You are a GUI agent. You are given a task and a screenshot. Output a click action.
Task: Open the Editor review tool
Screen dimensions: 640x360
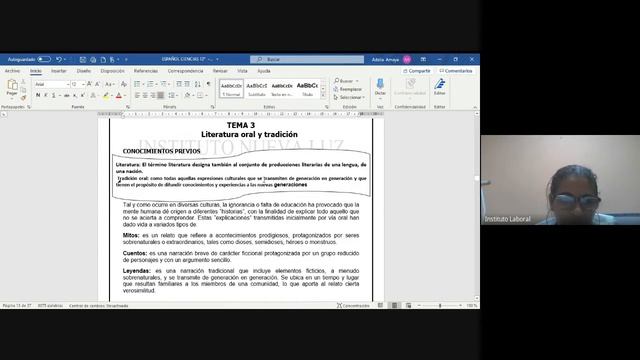click(x=440, y=87)
